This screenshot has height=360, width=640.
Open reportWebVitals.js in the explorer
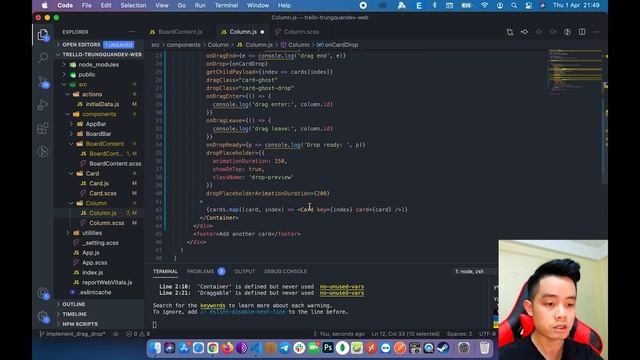tap(107, 282)
